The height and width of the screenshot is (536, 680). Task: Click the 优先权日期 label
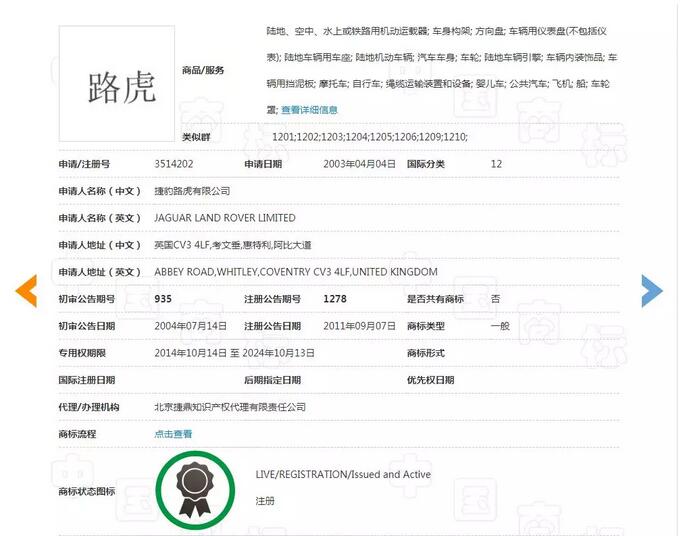pos(430,380)
